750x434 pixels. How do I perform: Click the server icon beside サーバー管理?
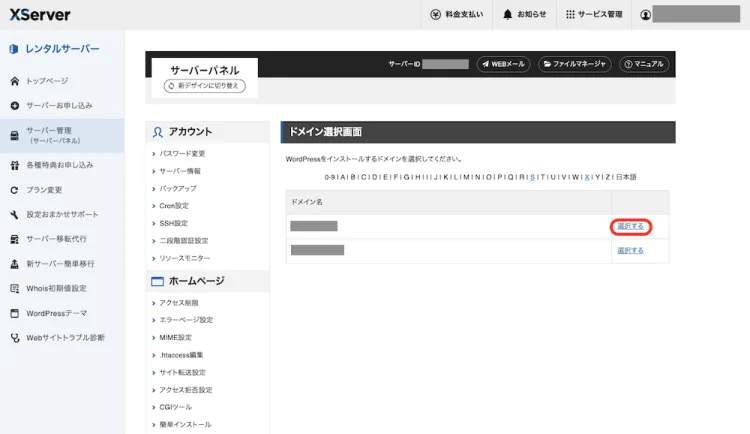pyautogui.click(x=14, y=135)
